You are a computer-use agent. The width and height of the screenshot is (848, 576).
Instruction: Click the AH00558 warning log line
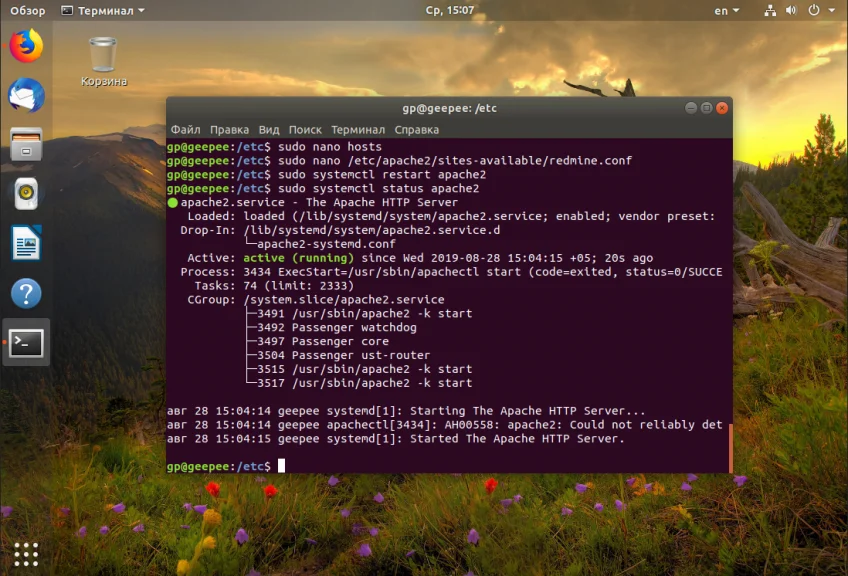pyautogui.click(x=445, y=425)
